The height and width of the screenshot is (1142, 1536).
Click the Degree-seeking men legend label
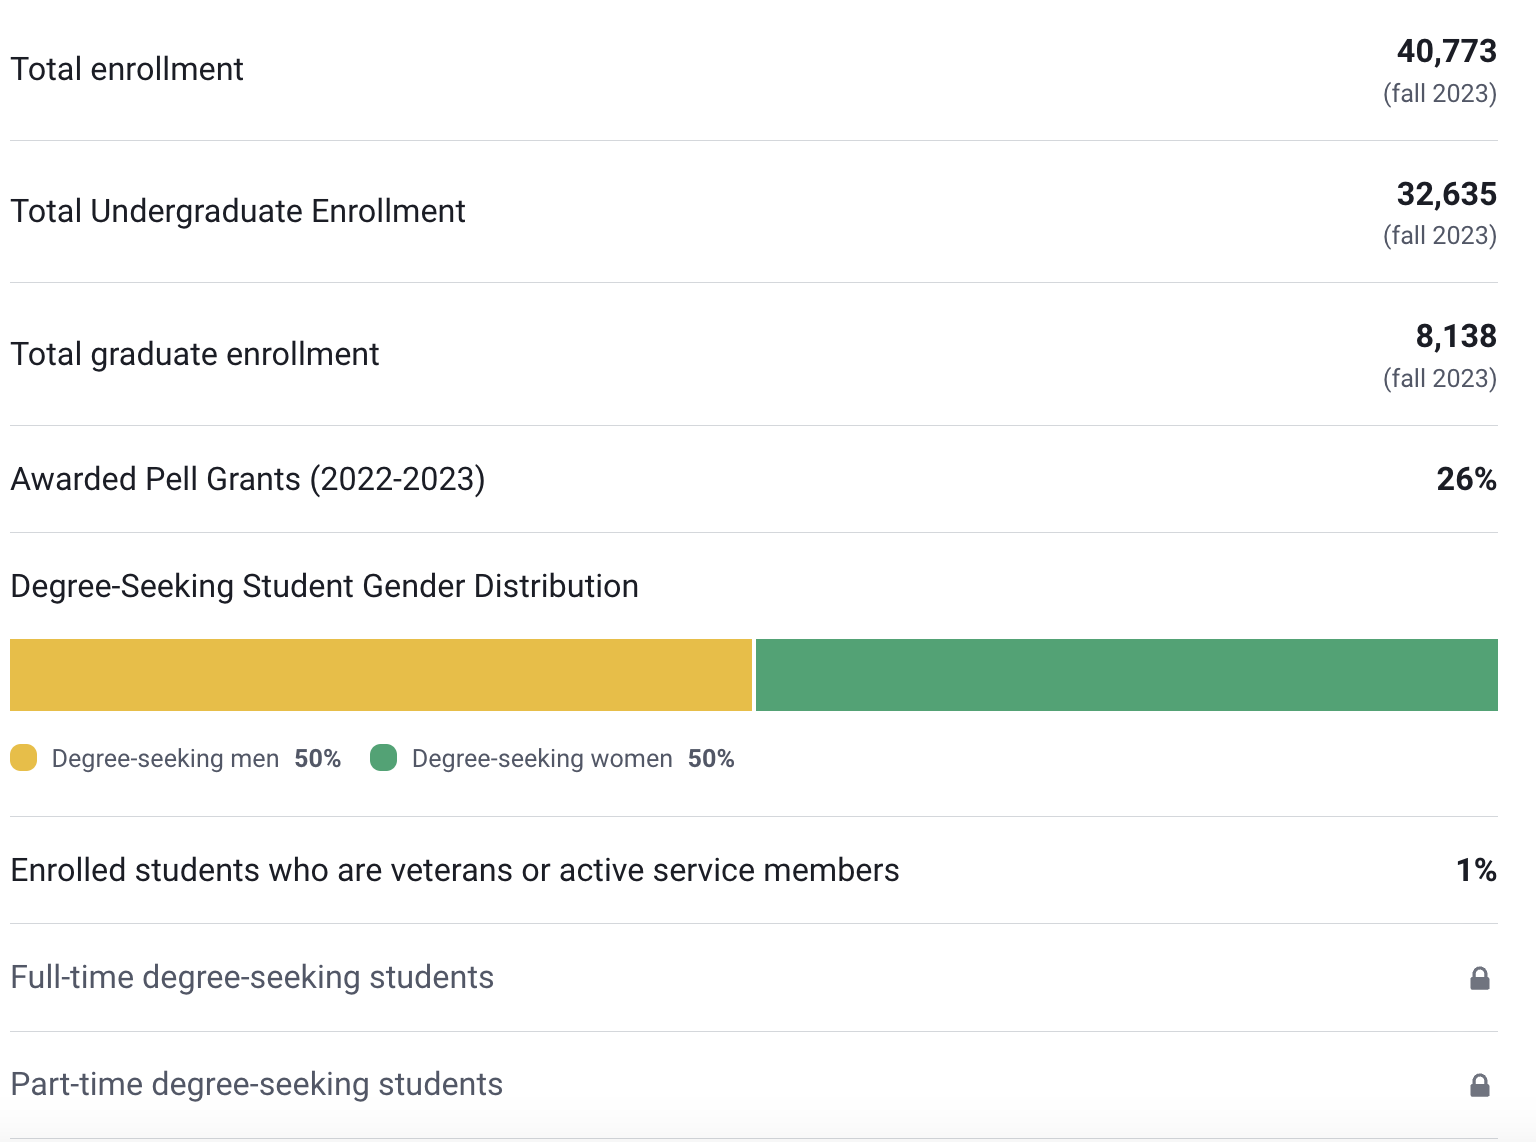(165, 759)
